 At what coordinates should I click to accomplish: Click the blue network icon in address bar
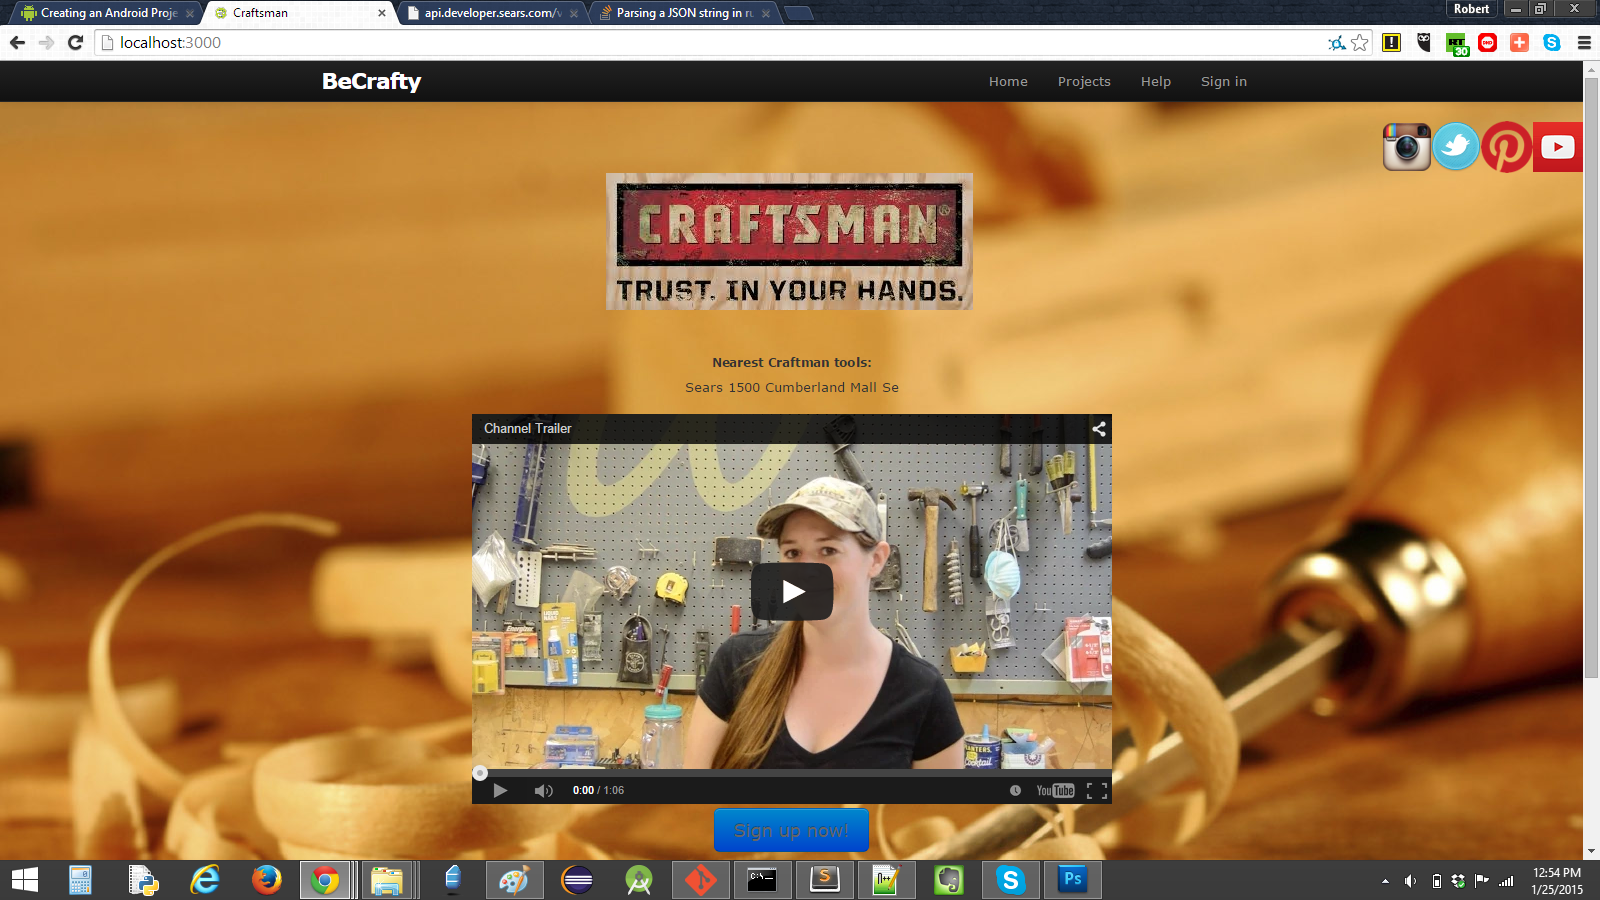coord(1336,42)
